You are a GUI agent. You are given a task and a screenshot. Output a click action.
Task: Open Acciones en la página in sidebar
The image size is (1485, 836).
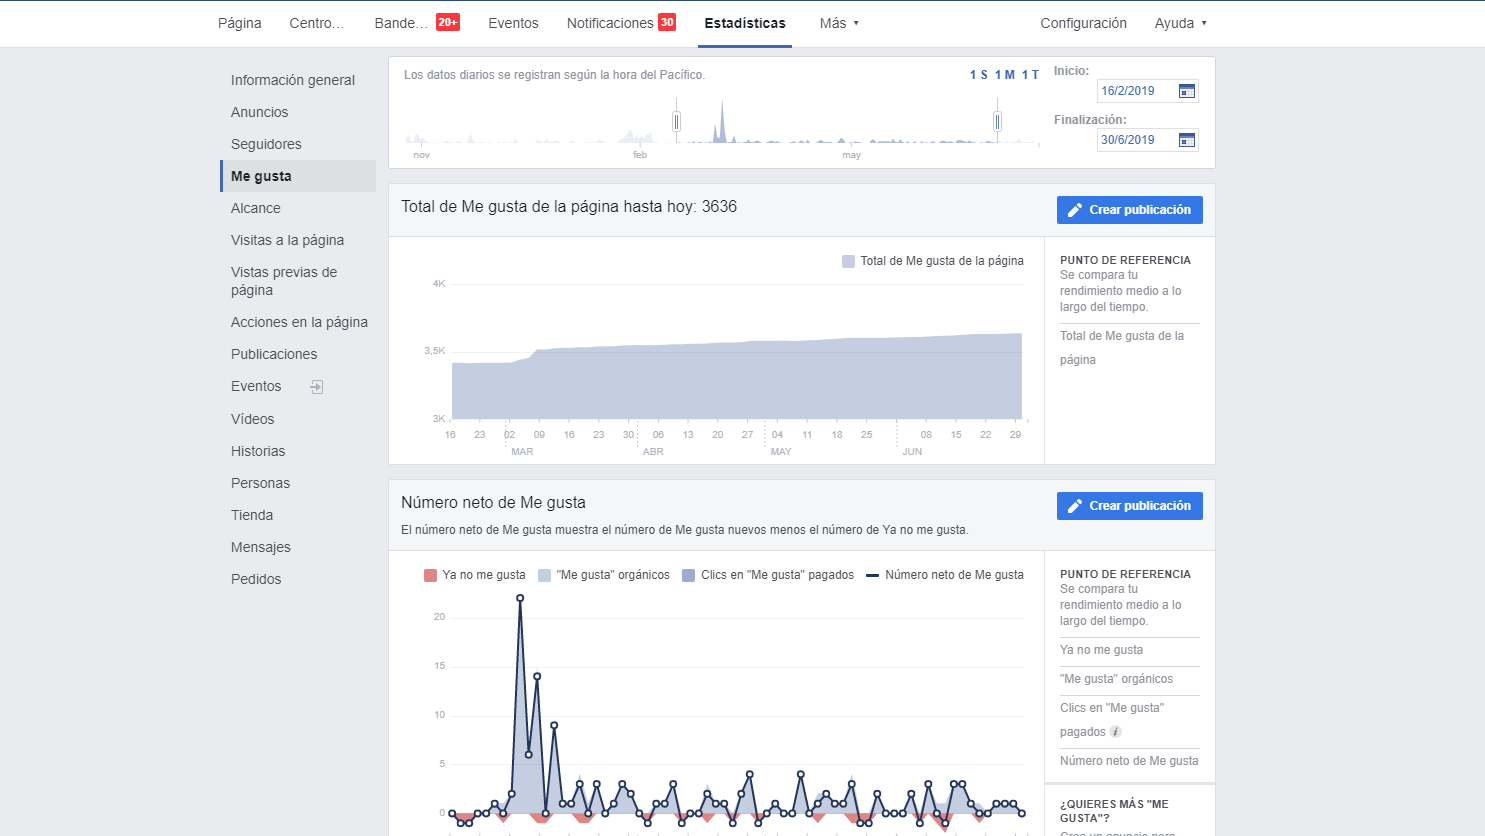(298, 322)
